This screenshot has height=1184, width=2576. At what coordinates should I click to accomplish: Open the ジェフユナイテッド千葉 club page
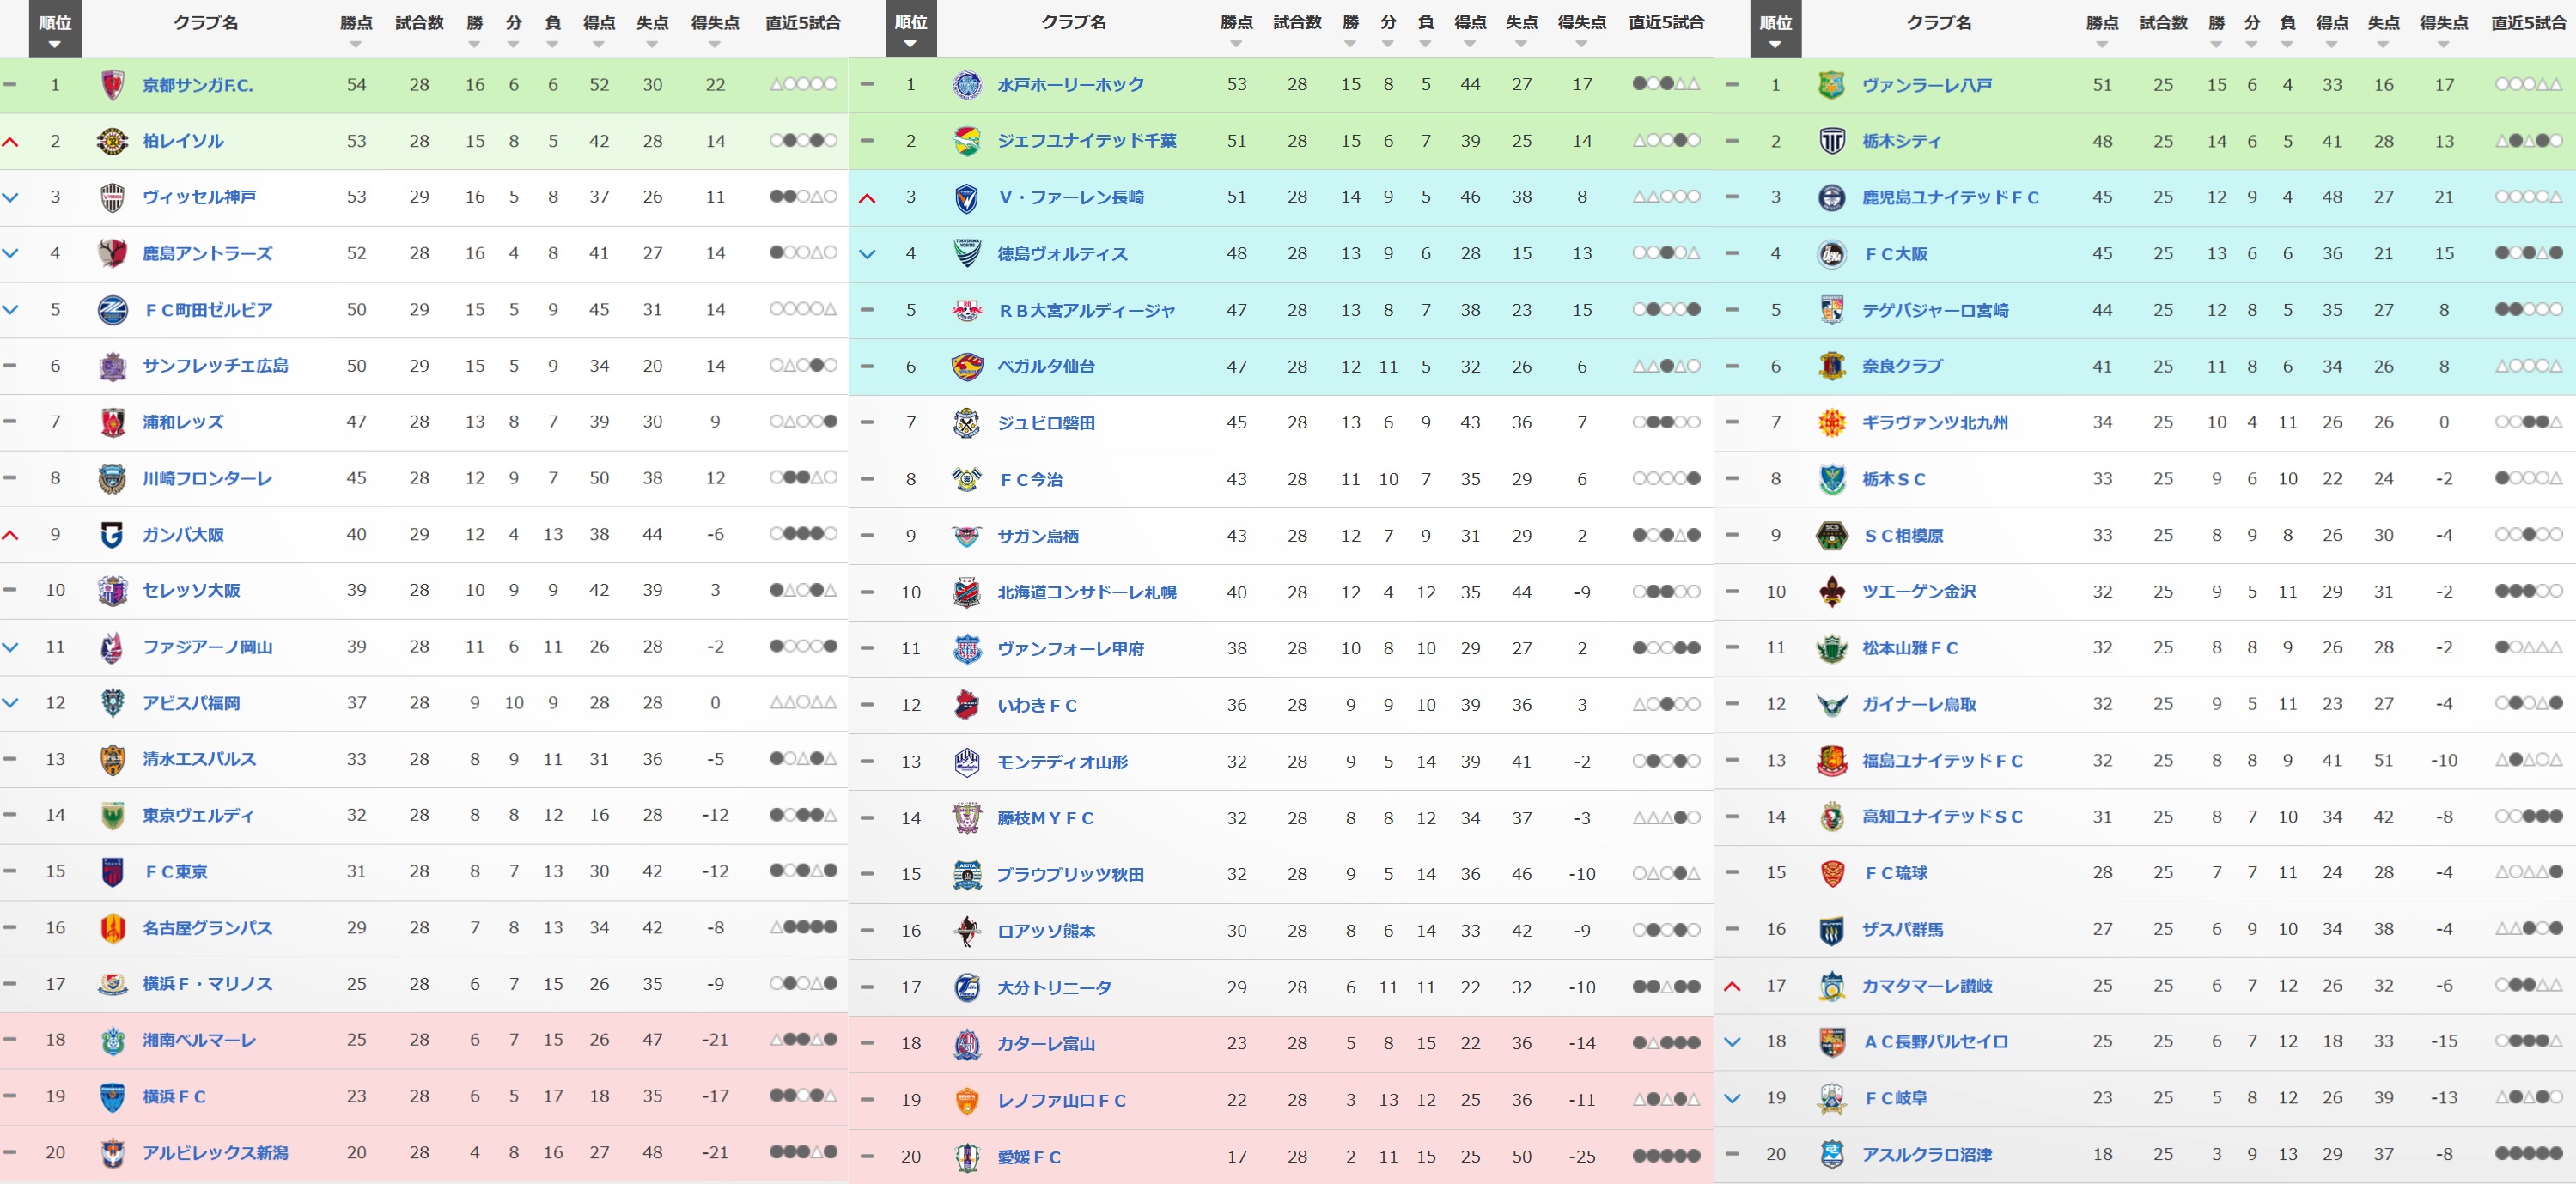1087,141
